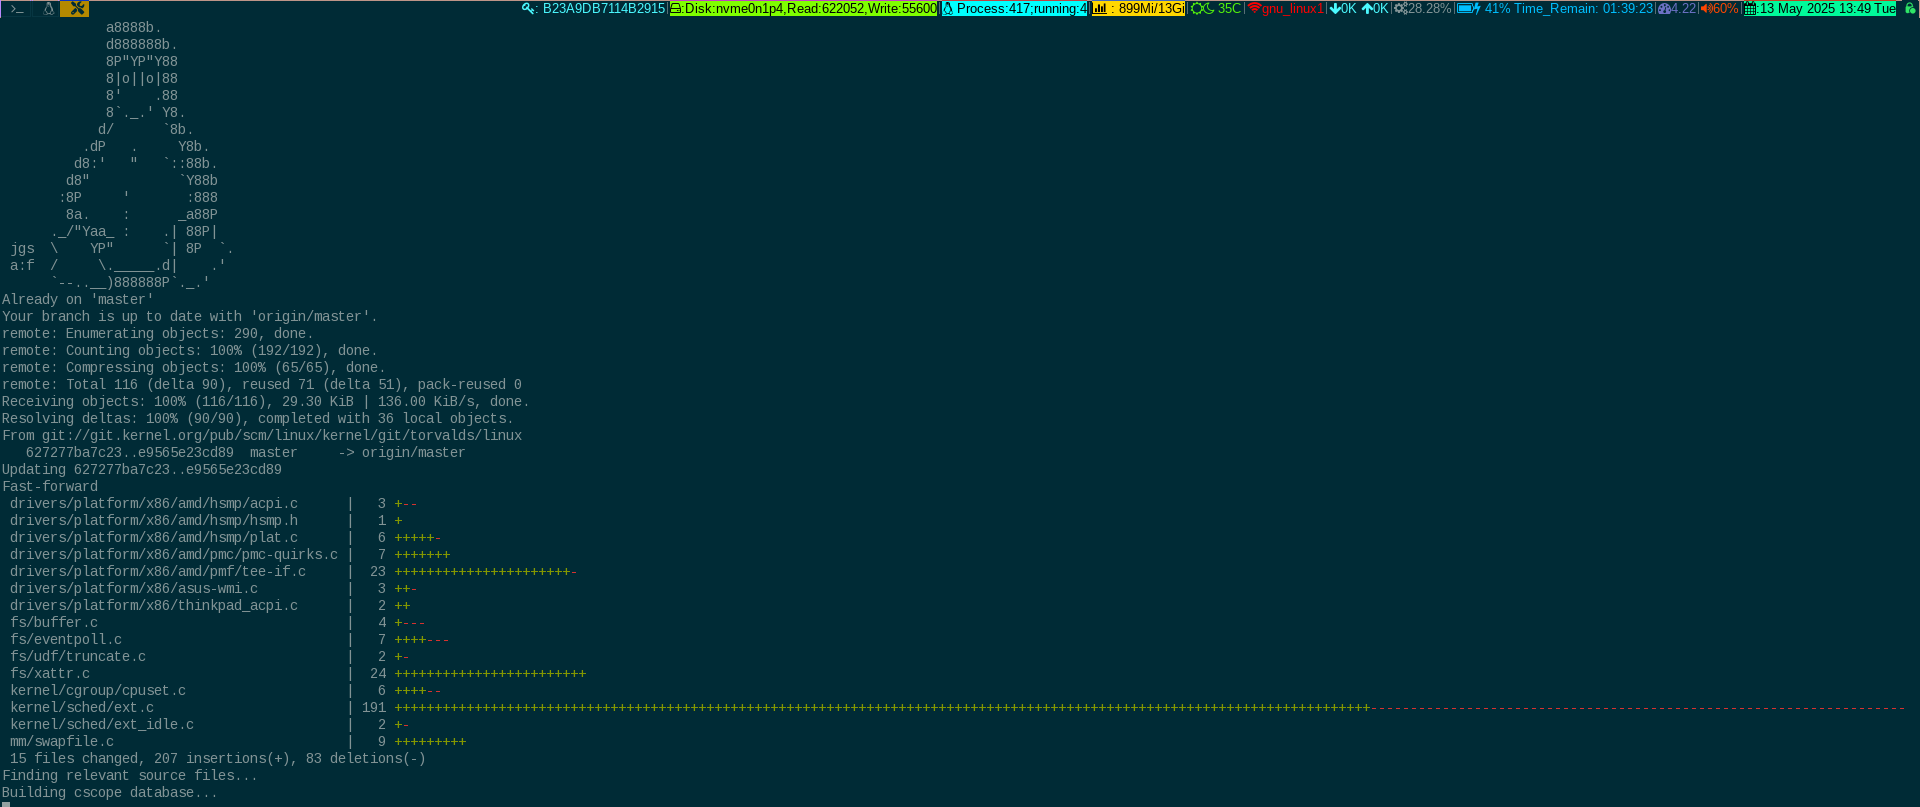Screen dimensions: 1920x807
Task: Click drivers/platform/x86/thinkpad_acpi.c file path
Action: click(x=154, y=605)
